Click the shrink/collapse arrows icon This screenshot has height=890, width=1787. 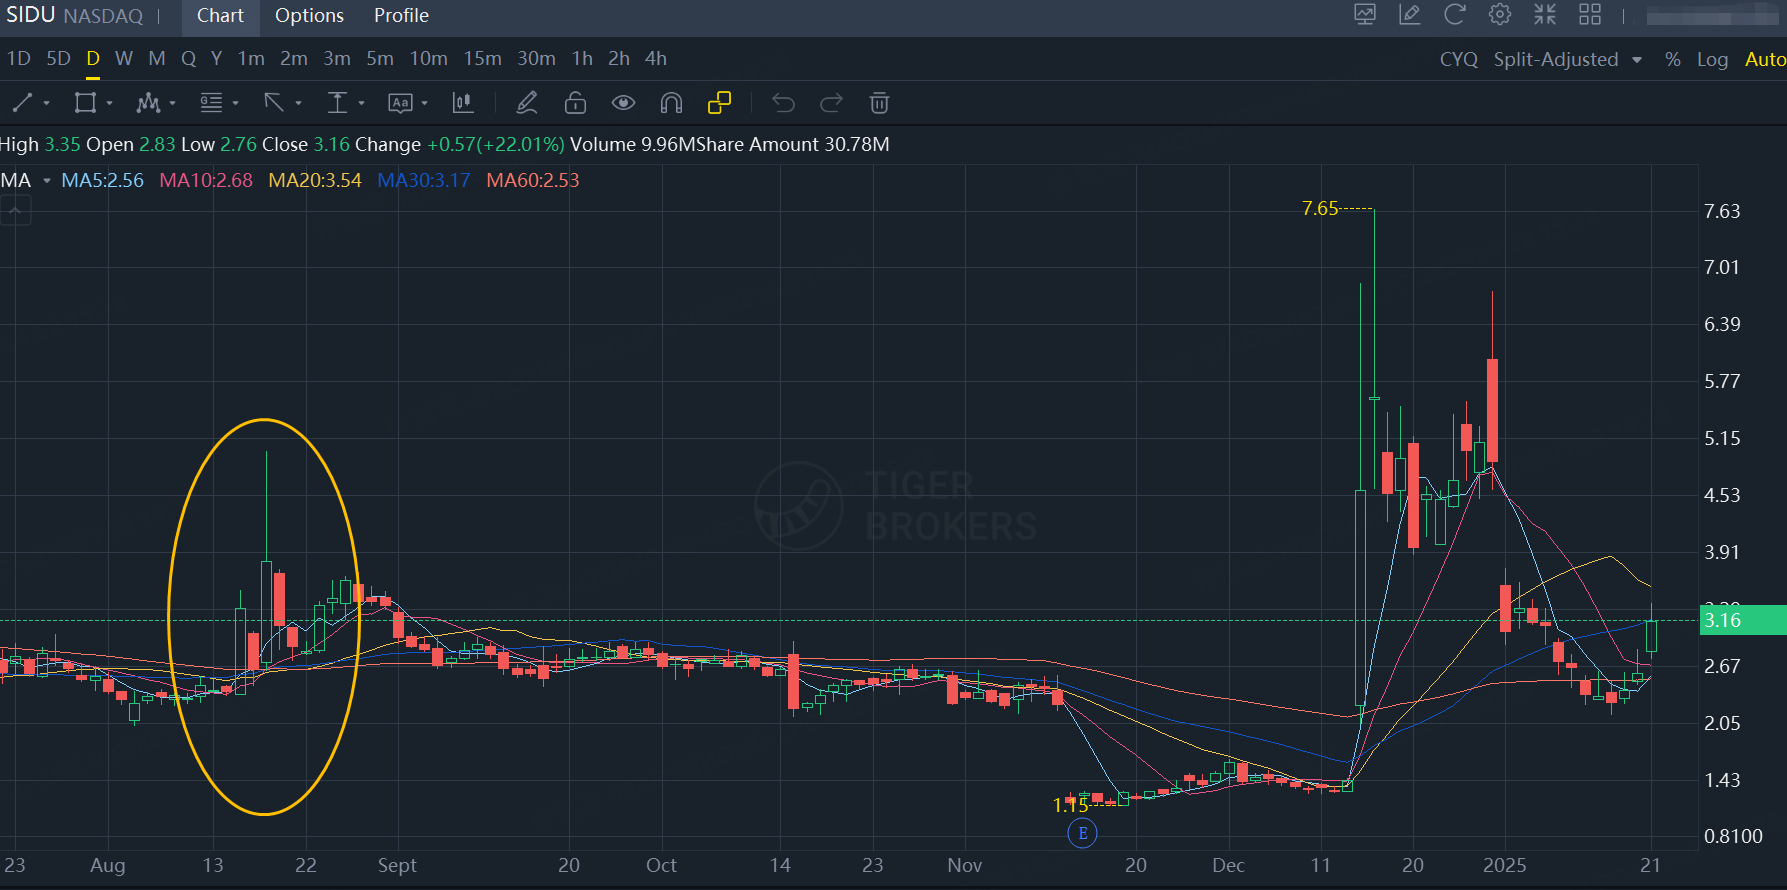[1545, 15]
